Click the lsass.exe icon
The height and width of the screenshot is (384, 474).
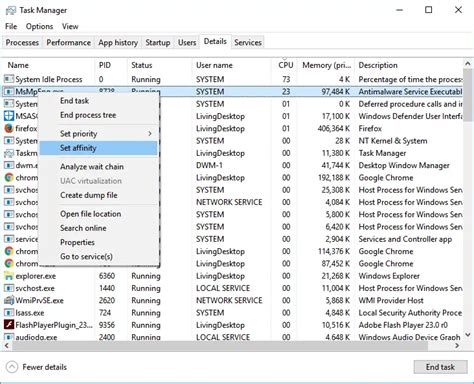coord(9,313)
